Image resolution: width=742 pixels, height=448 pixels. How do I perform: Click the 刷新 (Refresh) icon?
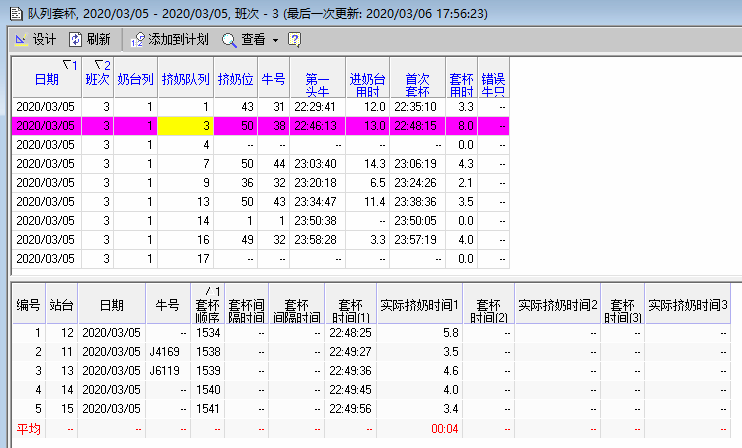[x=75, y=39]
